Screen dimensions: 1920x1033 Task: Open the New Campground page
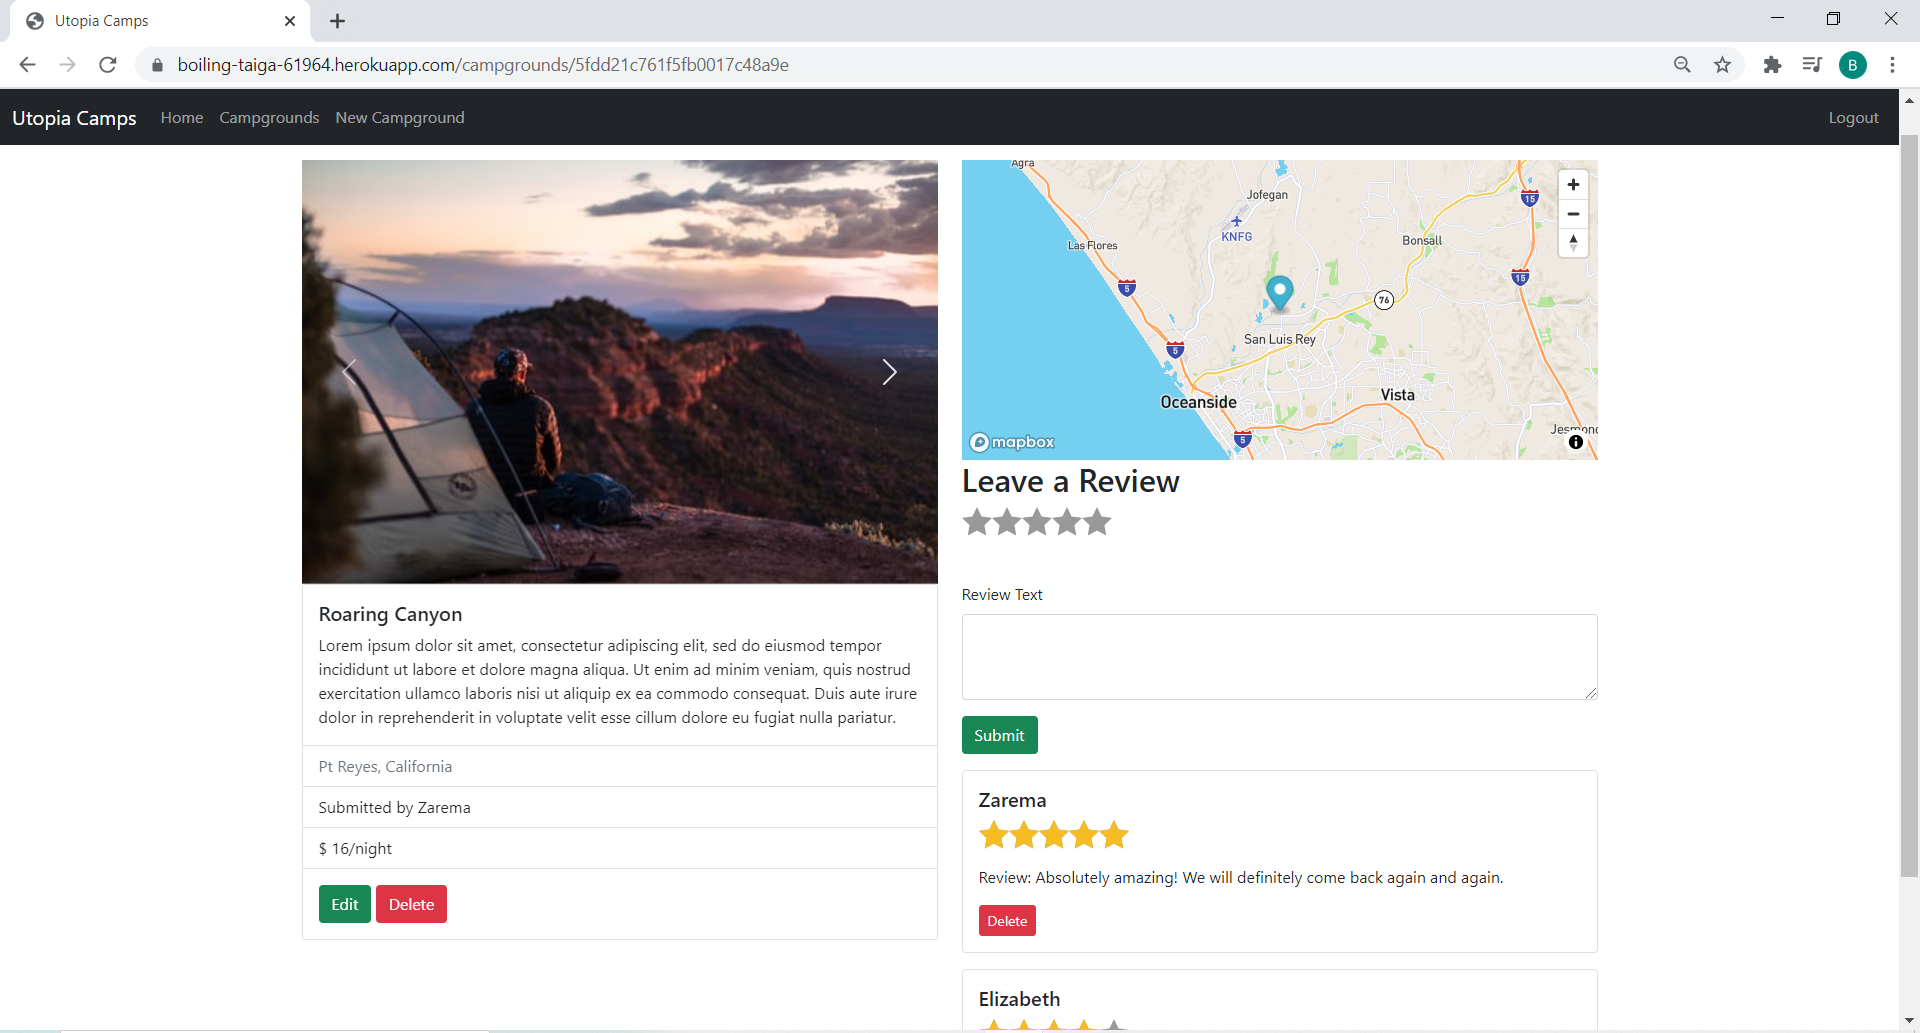(399, 117)
